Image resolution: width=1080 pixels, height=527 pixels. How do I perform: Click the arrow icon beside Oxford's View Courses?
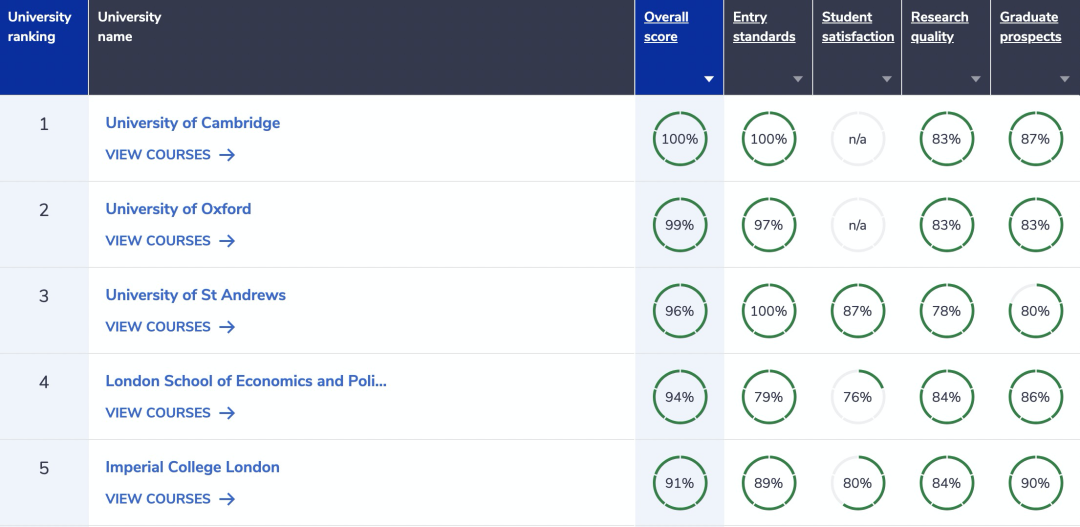[x=227, y=241]
